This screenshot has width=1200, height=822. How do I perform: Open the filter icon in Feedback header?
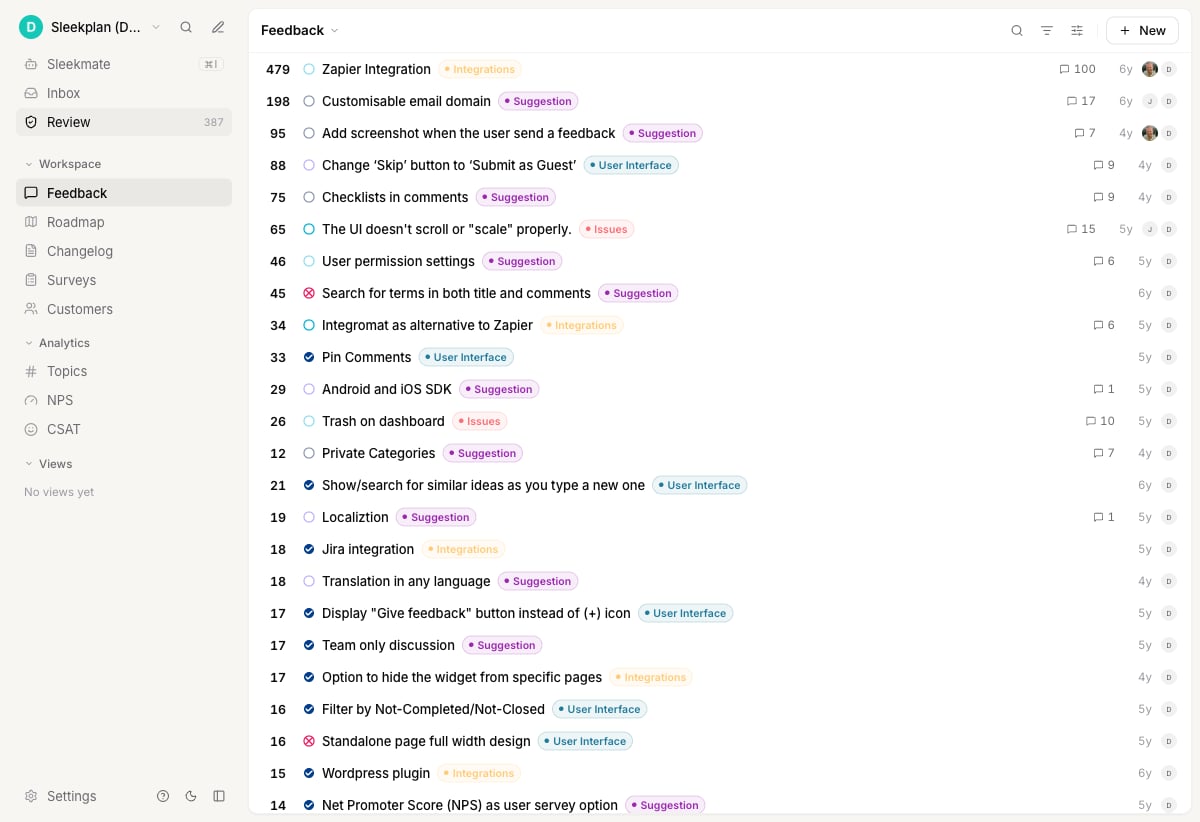pos(1047,31)
